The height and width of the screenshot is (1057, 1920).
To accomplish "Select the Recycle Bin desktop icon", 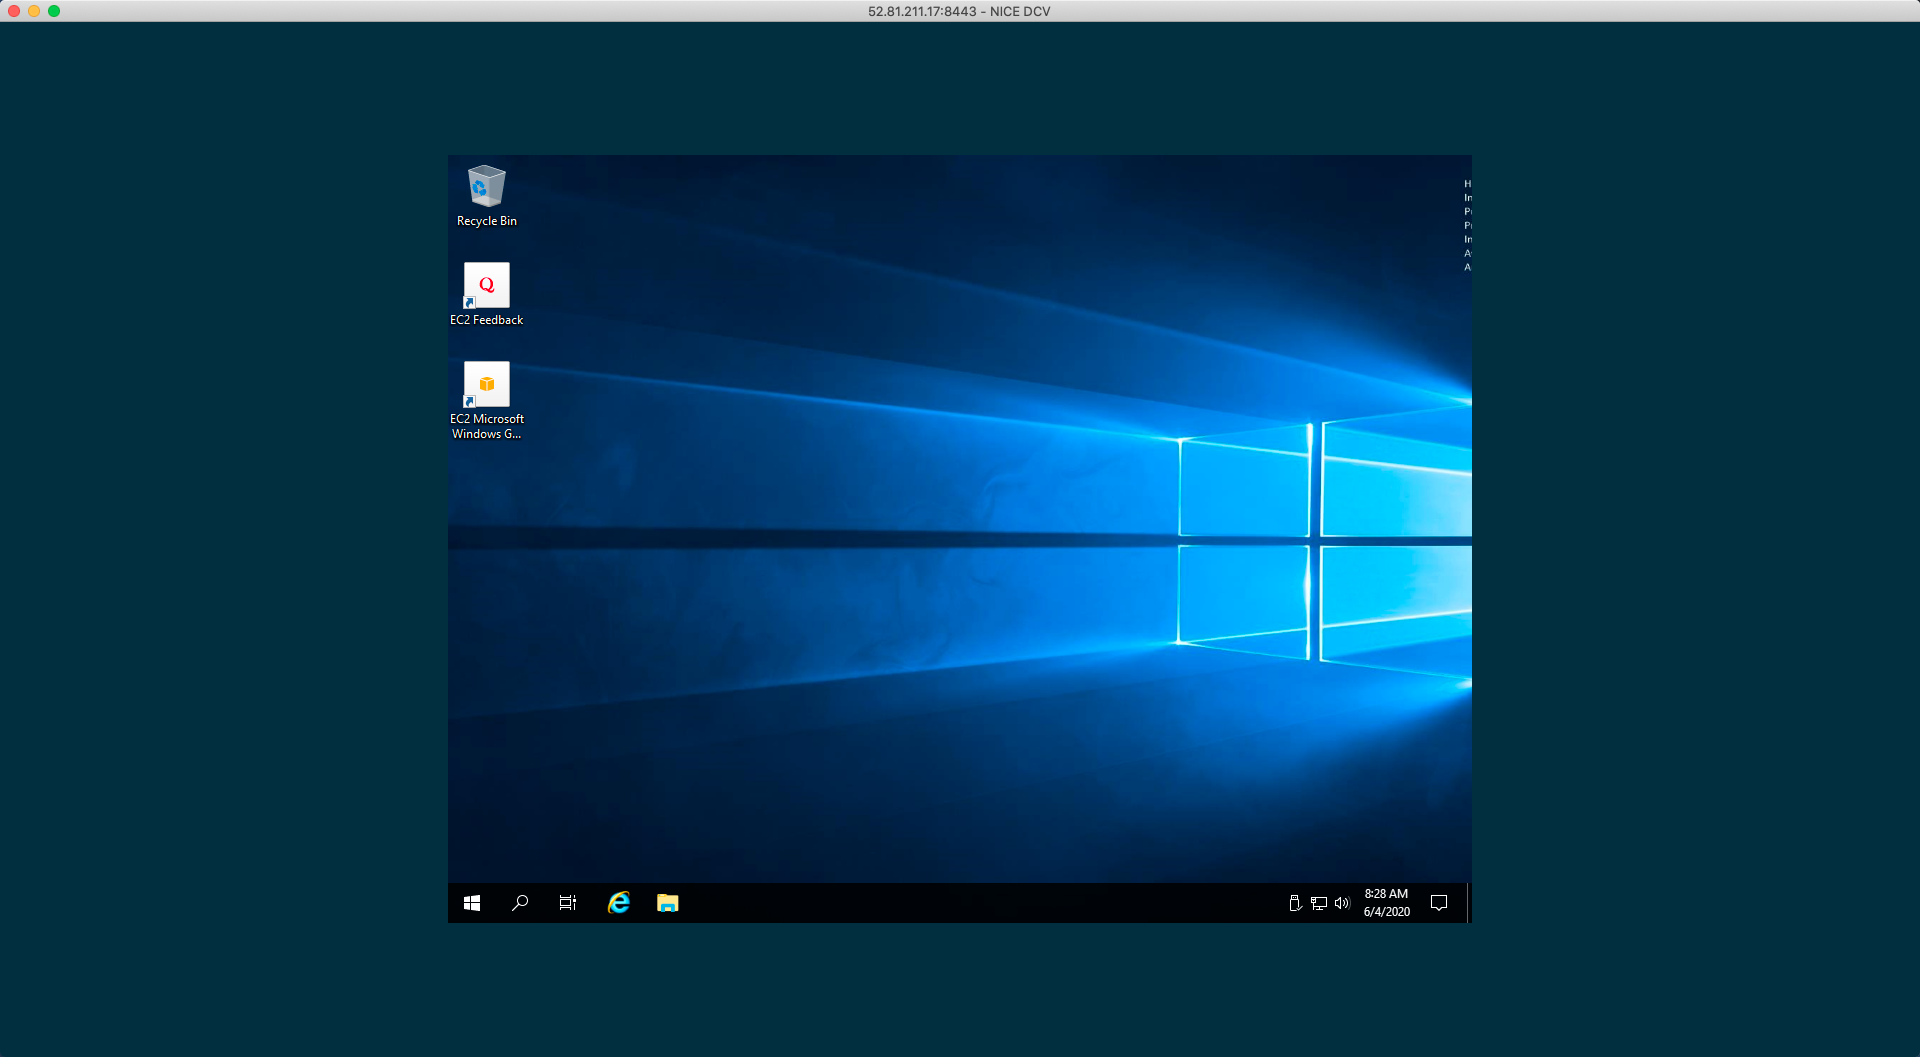I will 487,187.
